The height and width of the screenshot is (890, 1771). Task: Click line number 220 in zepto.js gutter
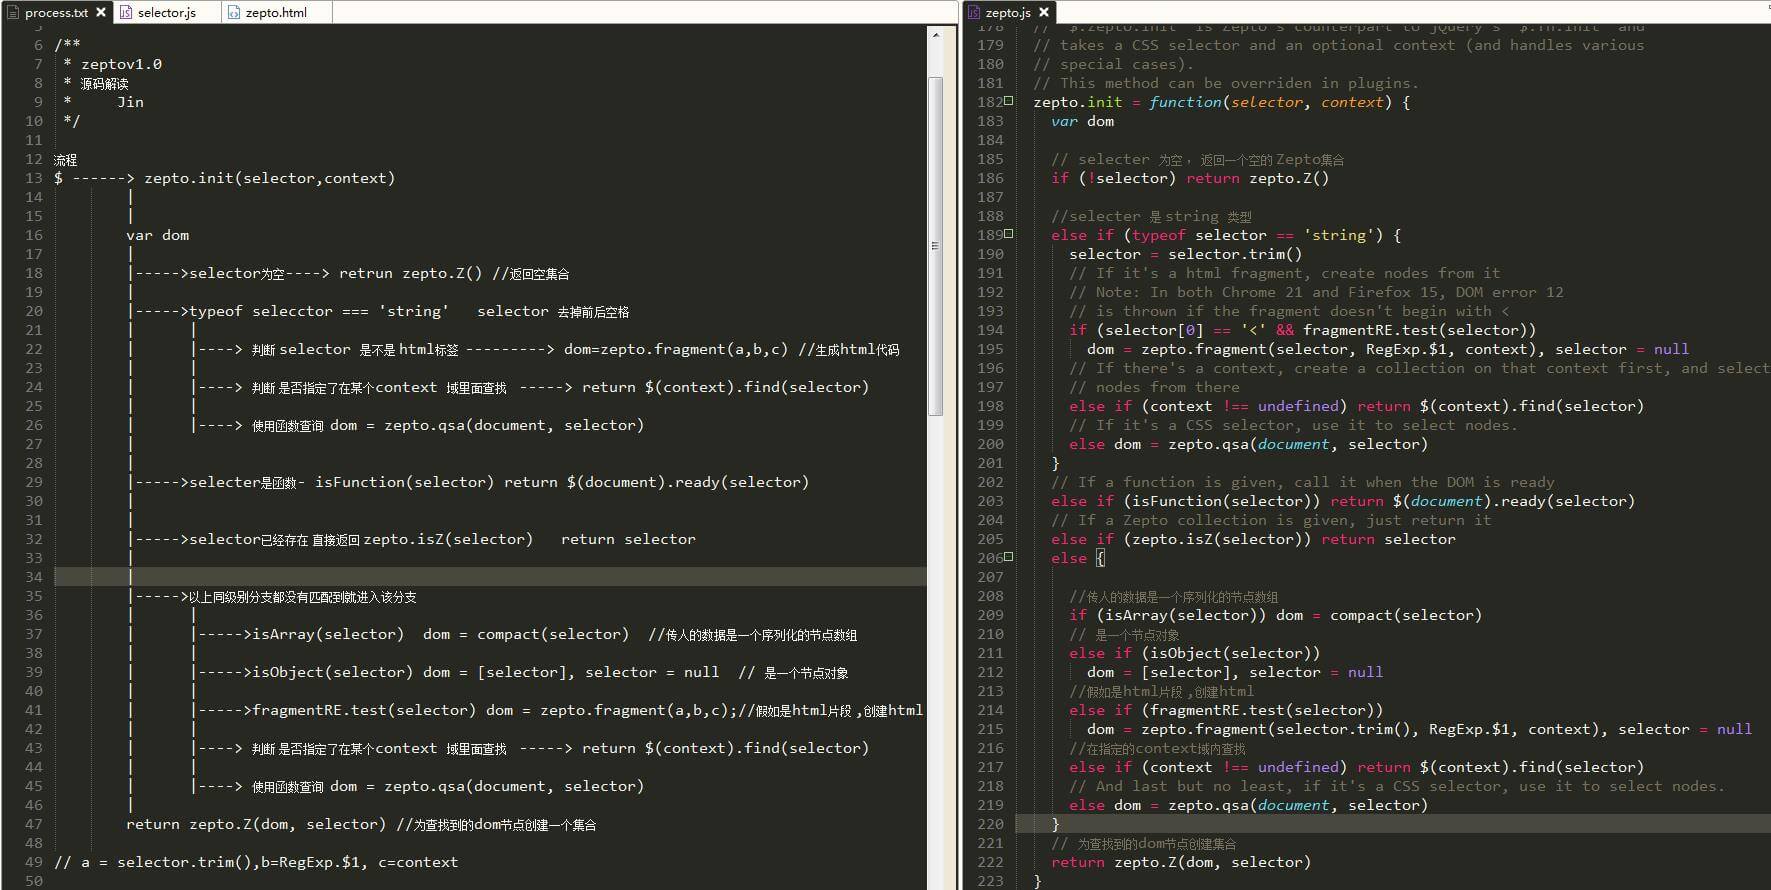click(990, 824)
